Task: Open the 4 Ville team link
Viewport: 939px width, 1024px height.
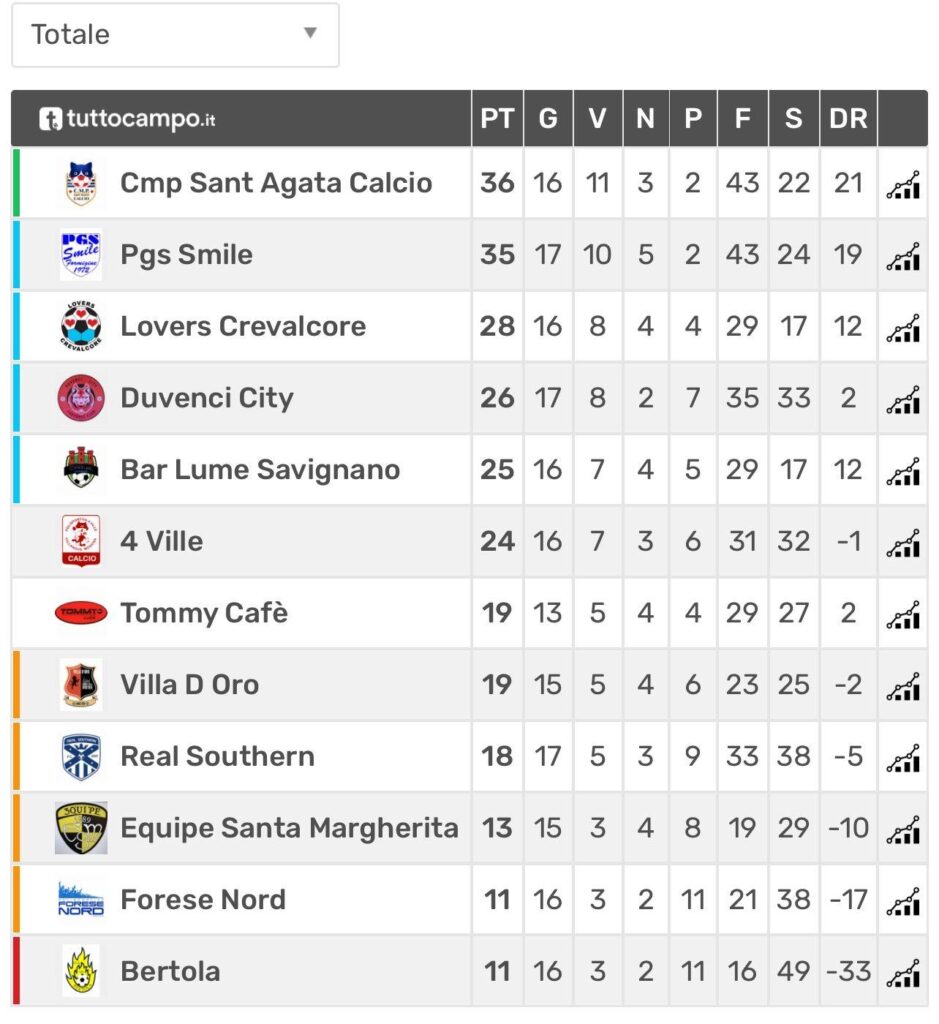Action: pos(161,541)
